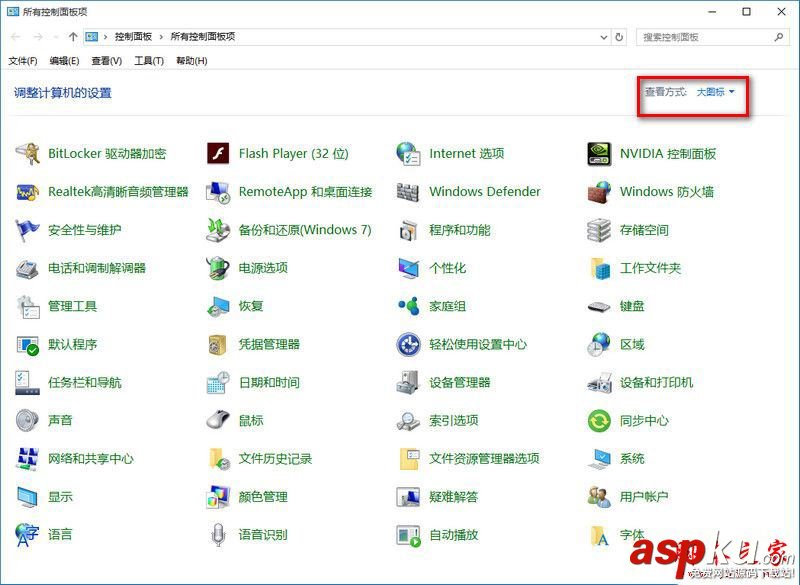Open 管理工具 icon
Viewport: 800px width, 585px height.
tap(28, 307)
